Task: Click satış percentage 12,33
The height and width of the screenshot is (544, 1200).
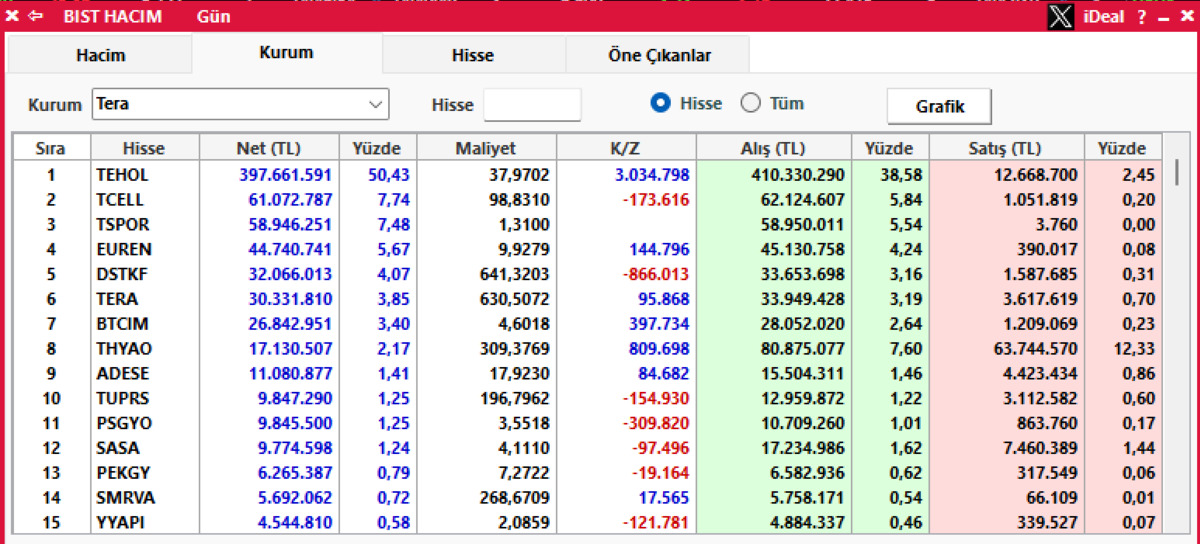Action: (1135, 349)
